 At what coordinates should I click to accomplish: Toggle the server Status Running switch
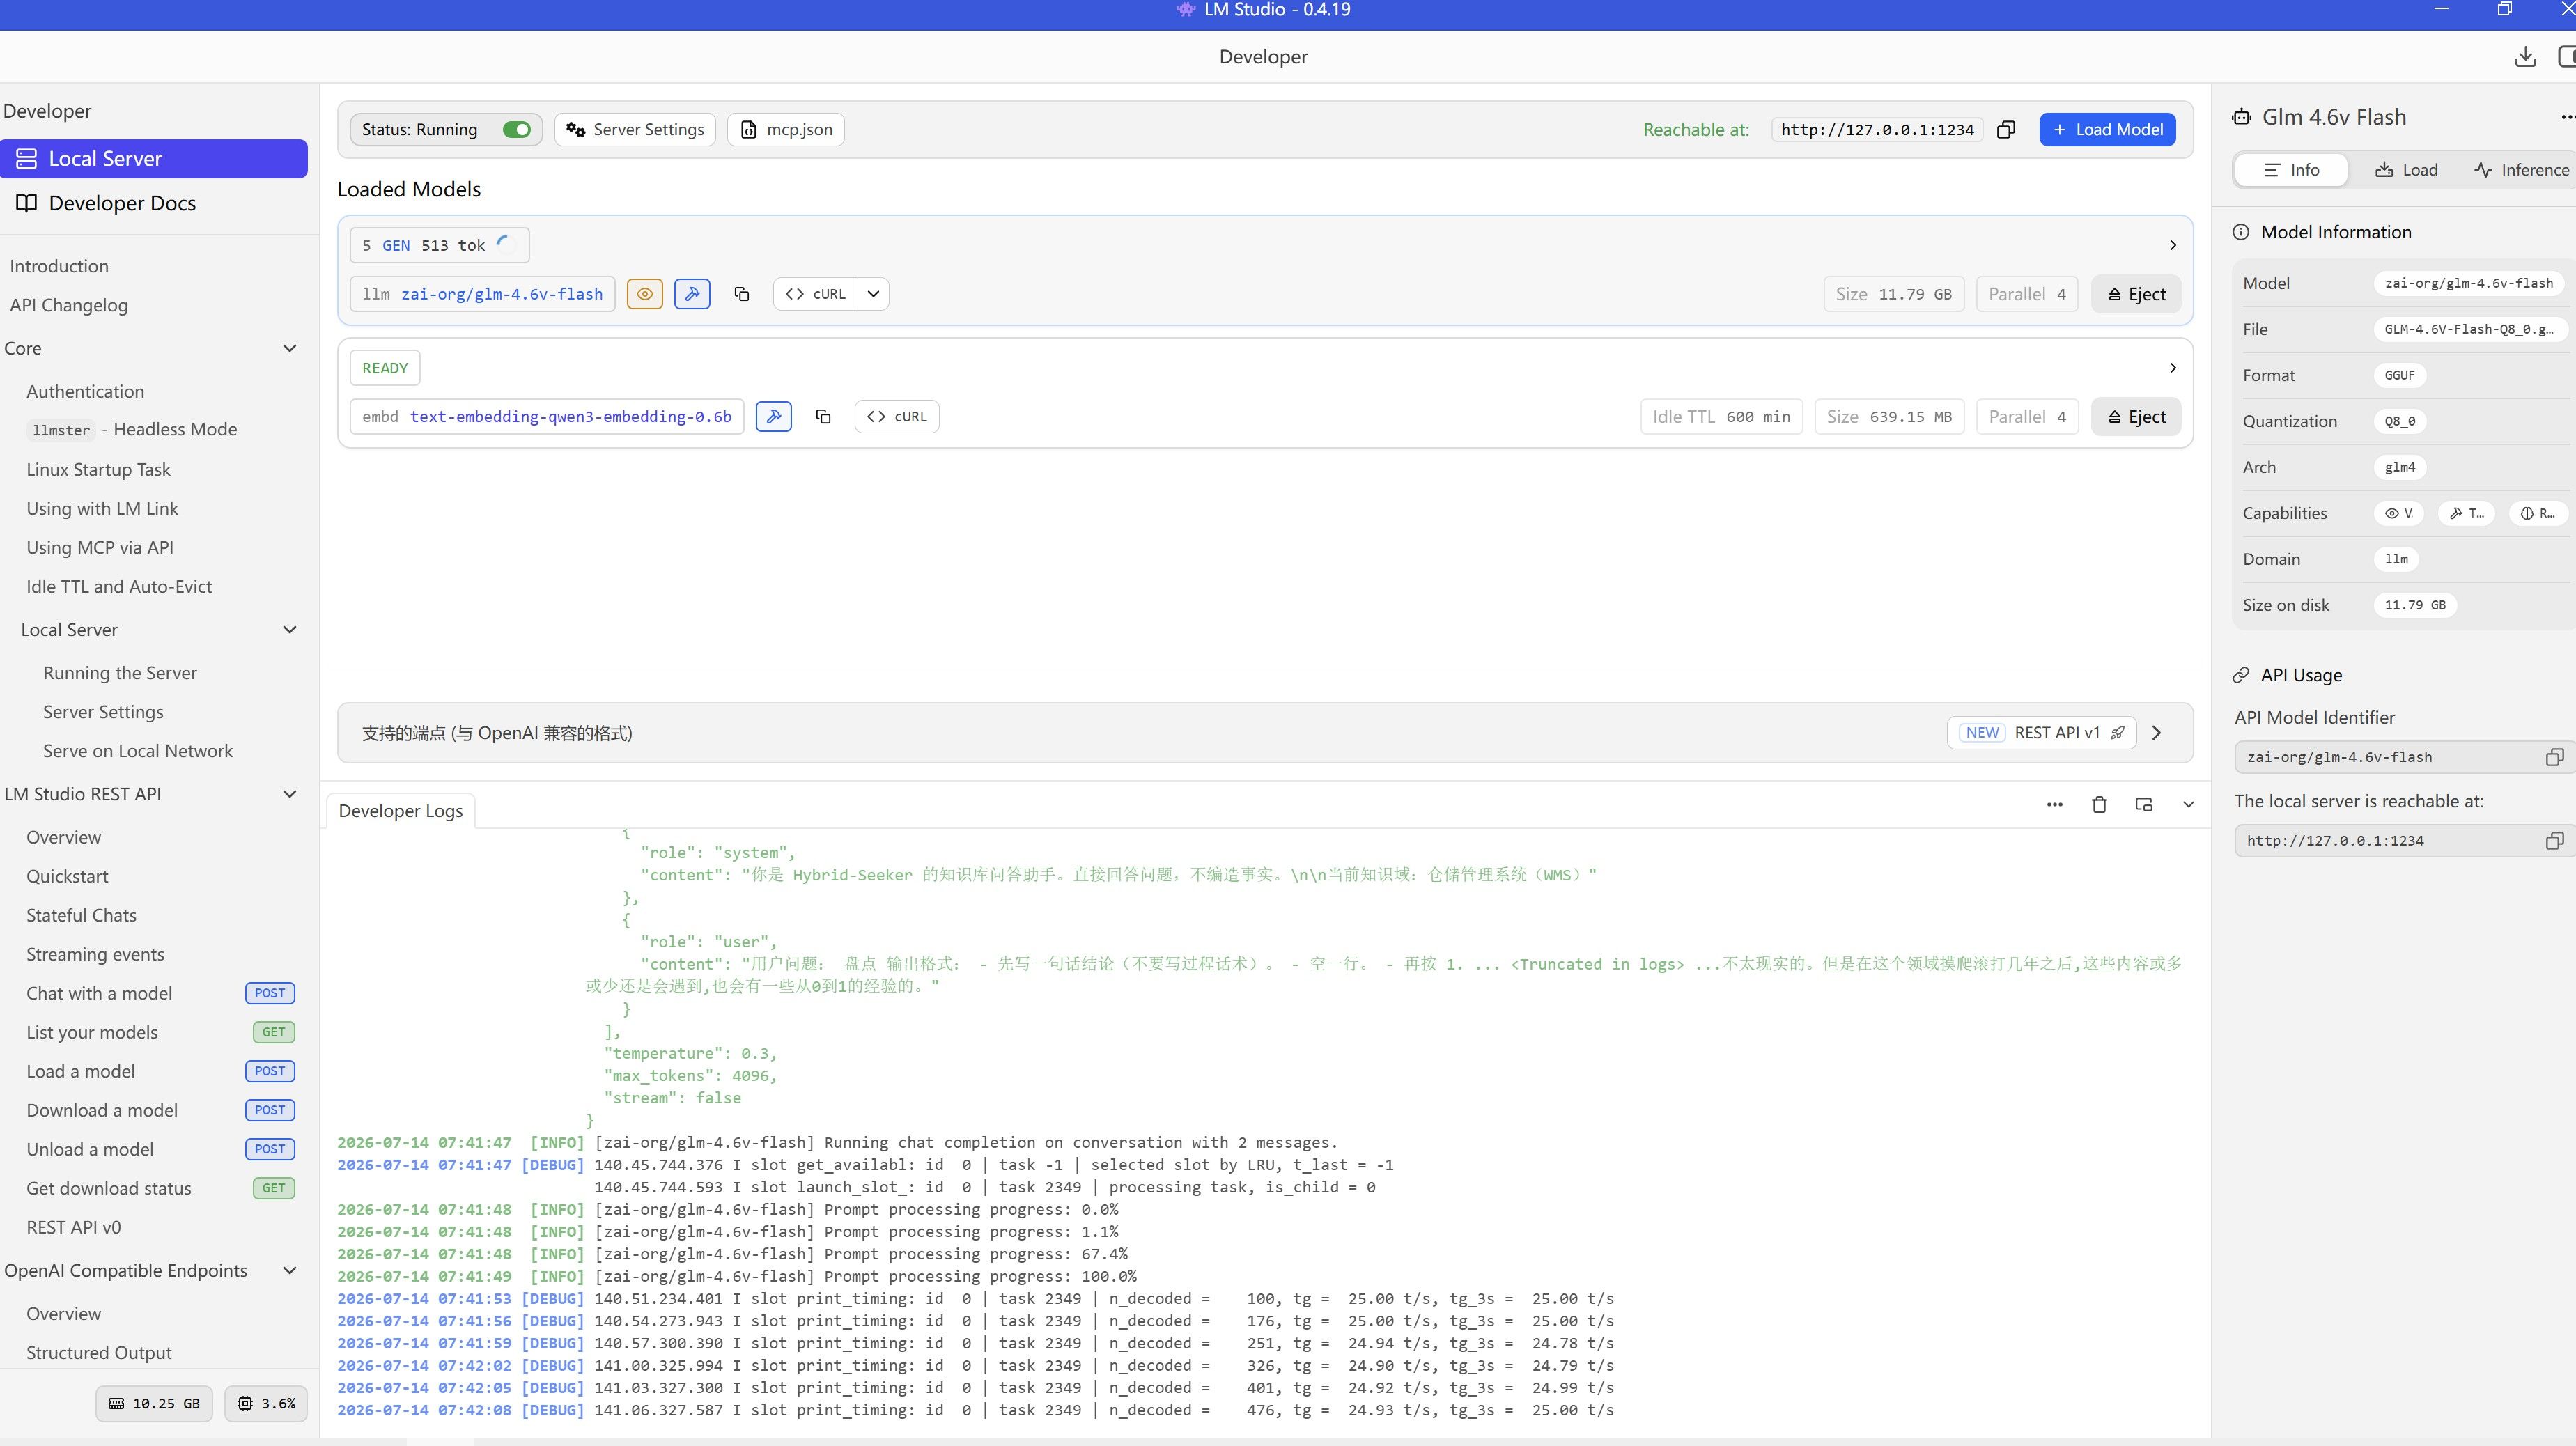pyautogui.click(x=516, y=129)
